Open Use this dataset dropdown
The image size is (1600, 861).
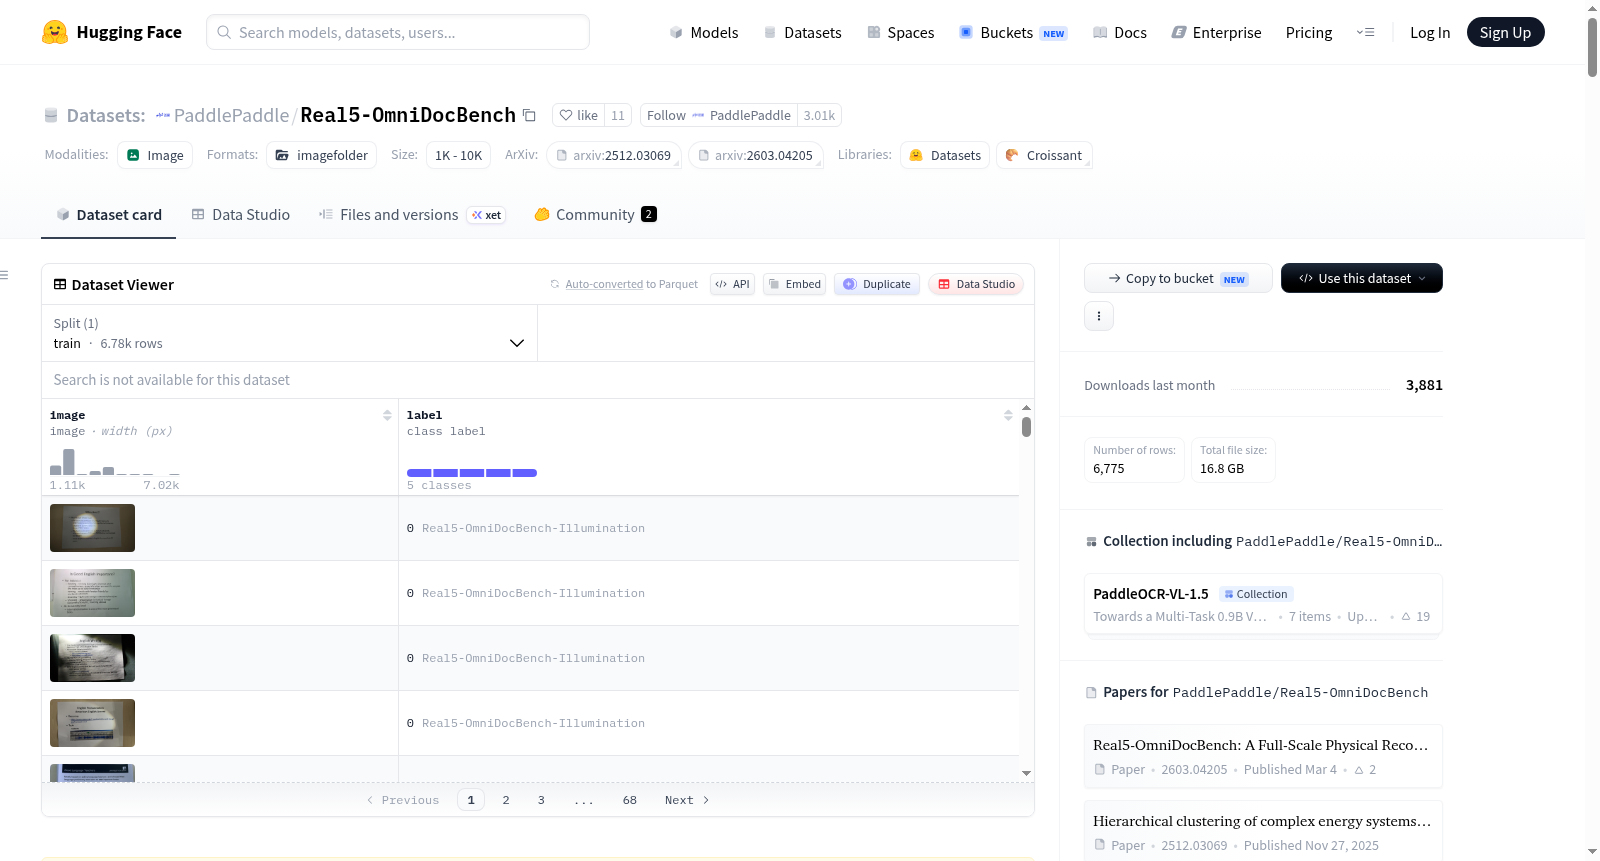[1362, 278]
